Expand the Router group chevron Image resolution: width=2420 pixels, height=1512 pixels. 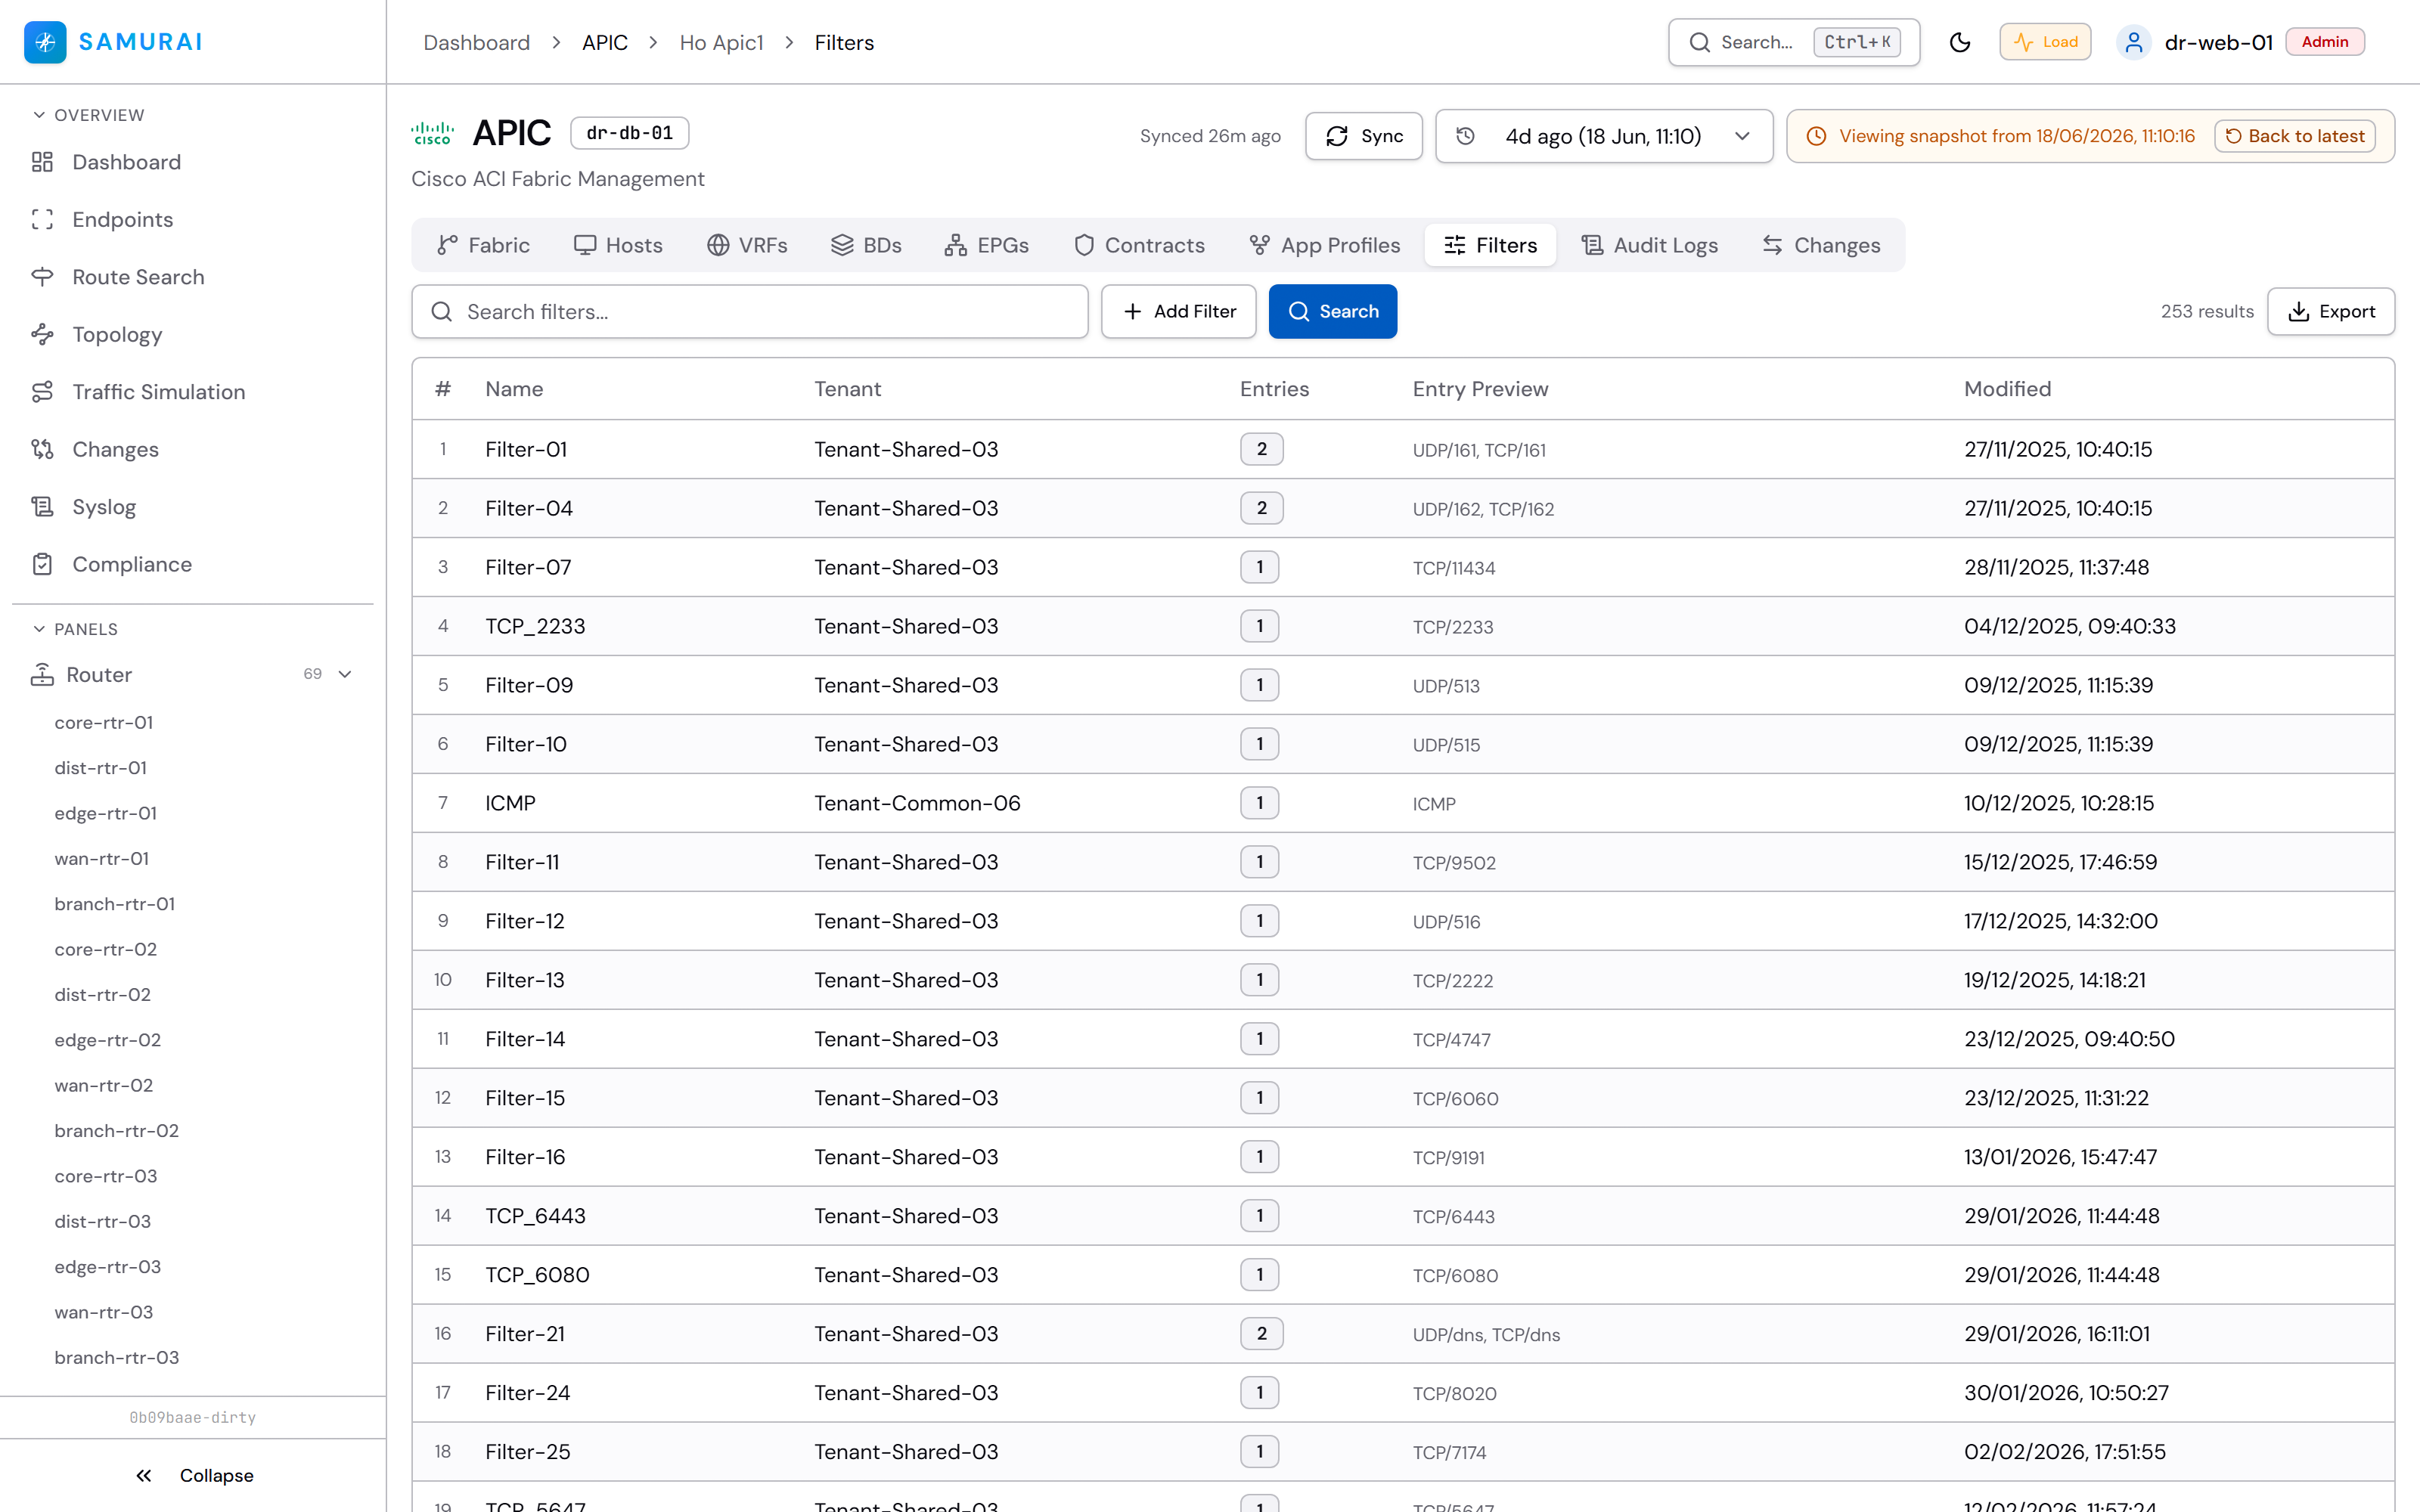pos(345,674)
